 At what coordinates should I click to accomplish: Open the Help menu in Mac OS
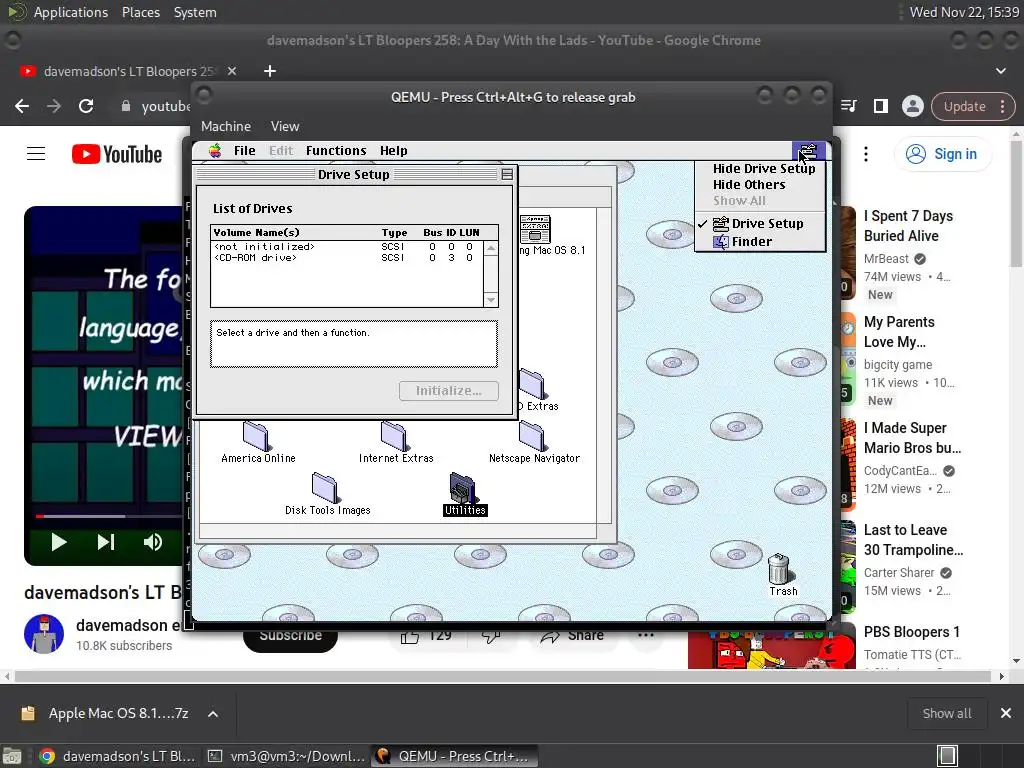pyautogui.click(x=393, y=151)
